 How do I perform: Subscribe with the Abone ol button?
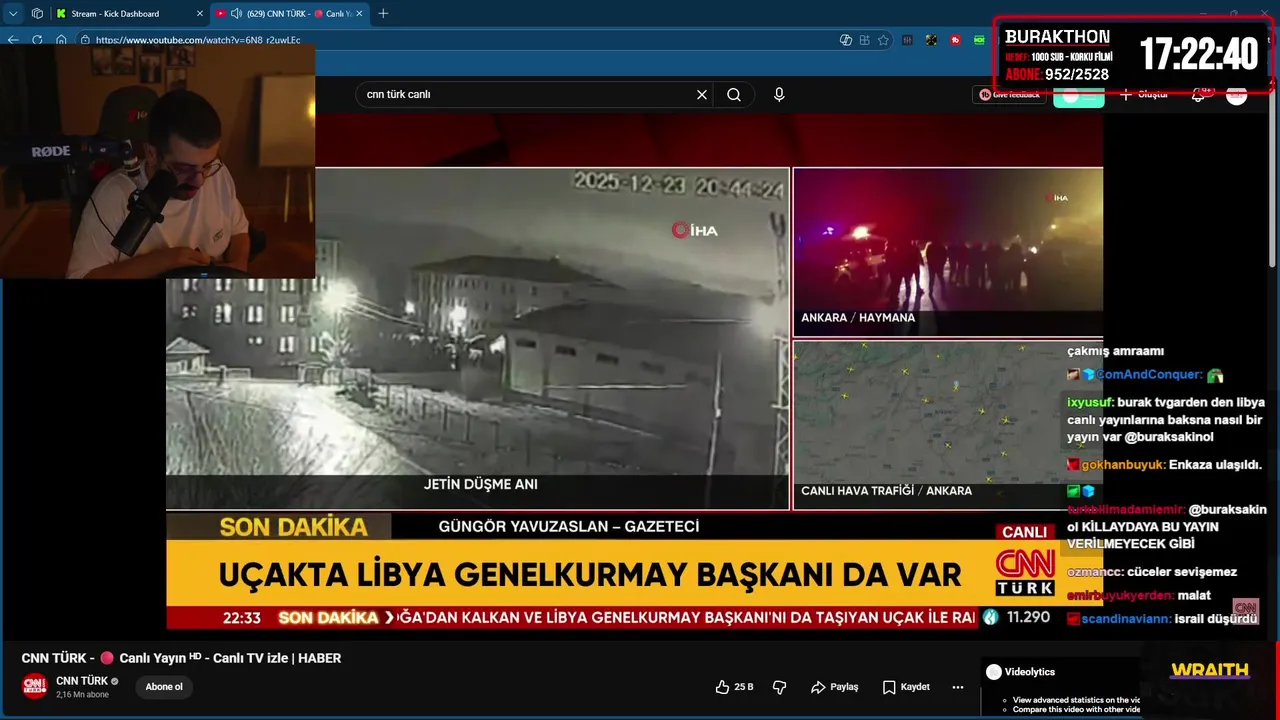click(164, 687)
